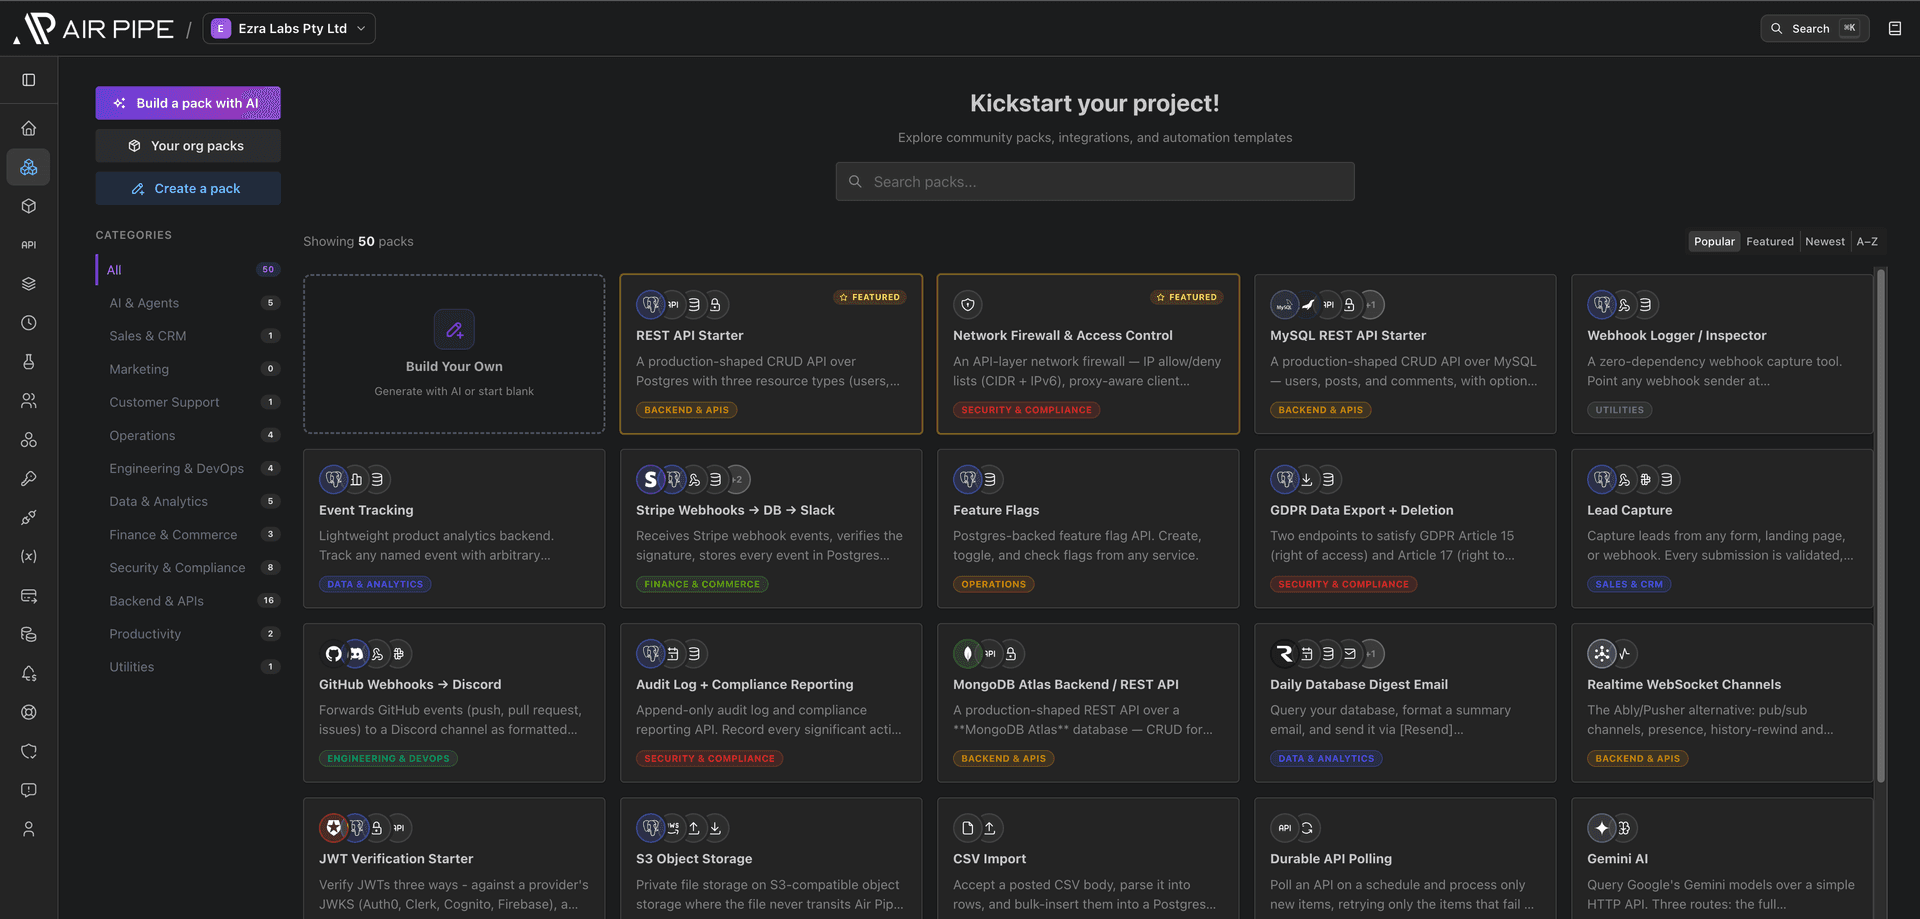
Task: Open the Build Your Own card
Action: point(454,354)
